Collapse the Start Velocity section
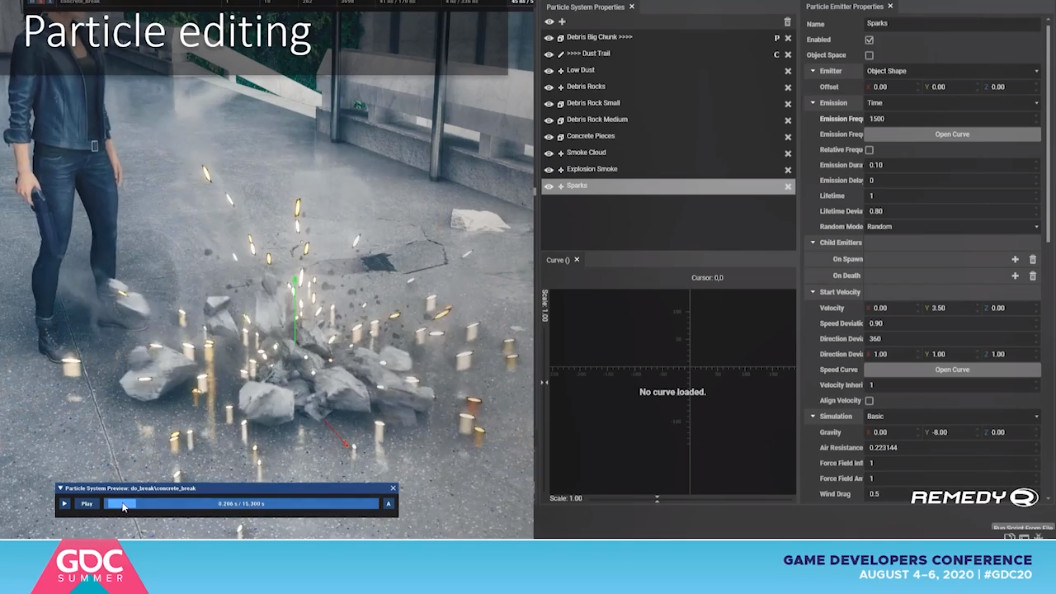 coord(813,292)
